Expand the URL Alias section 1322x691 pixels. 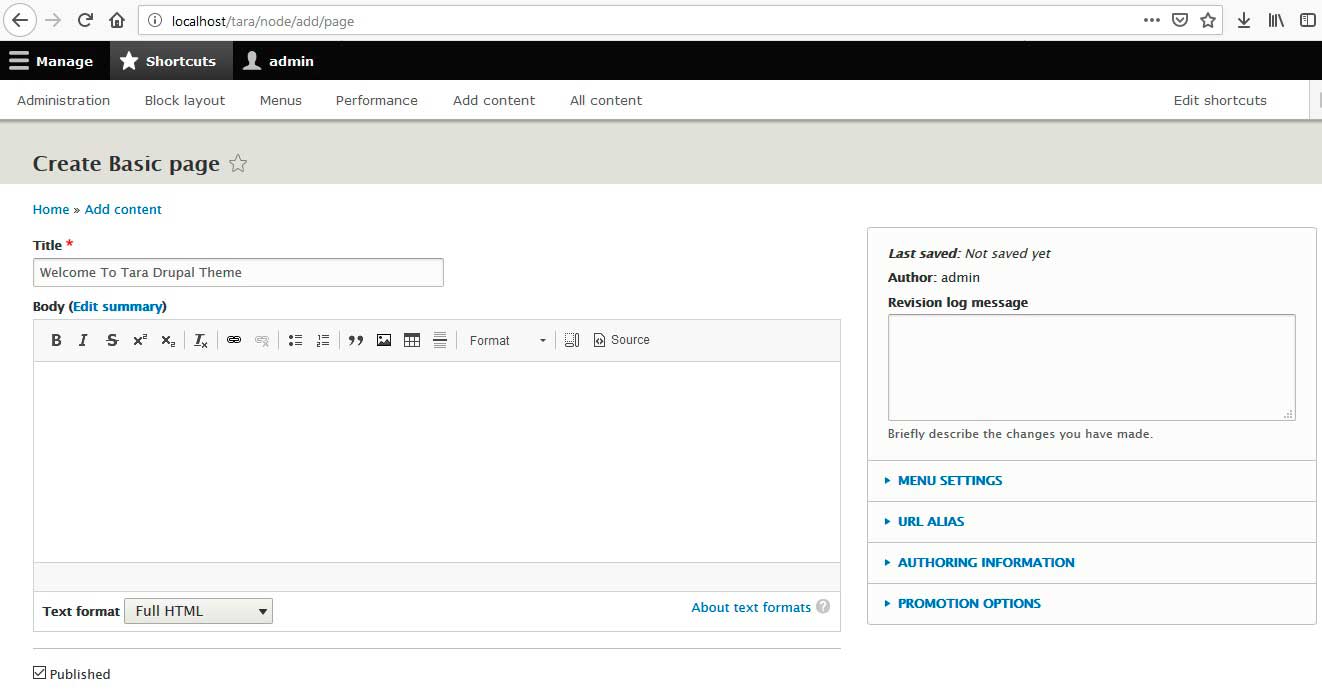tap(930, 522)
